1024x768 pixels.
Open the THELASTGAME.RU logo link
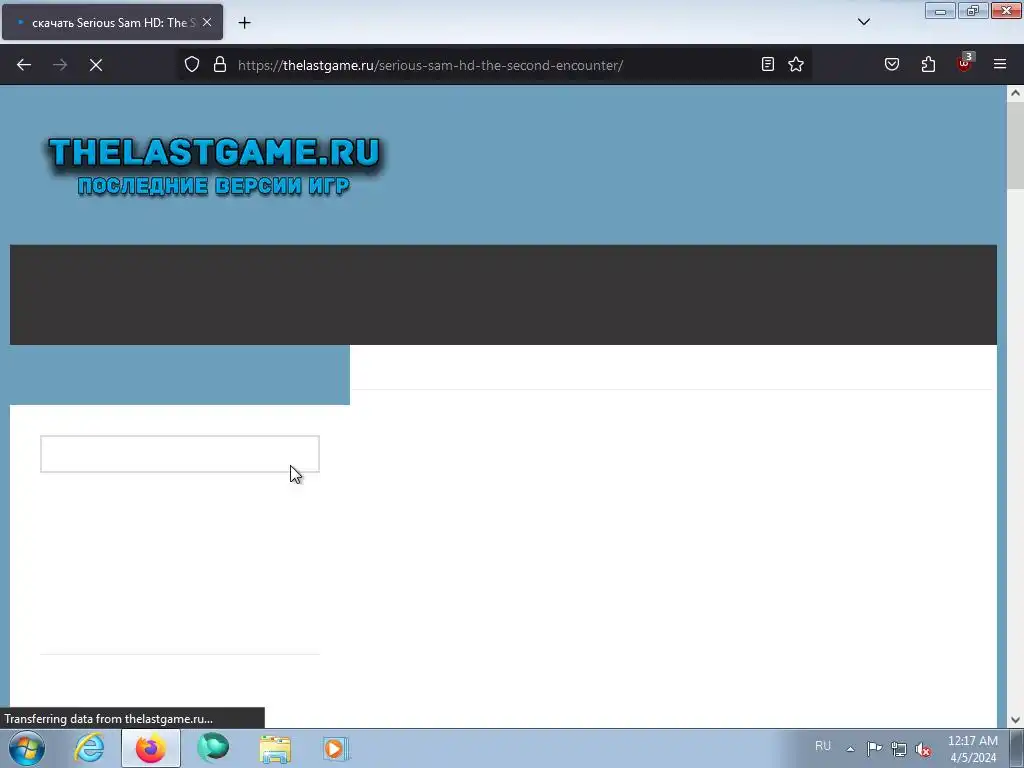click(214, 166)
